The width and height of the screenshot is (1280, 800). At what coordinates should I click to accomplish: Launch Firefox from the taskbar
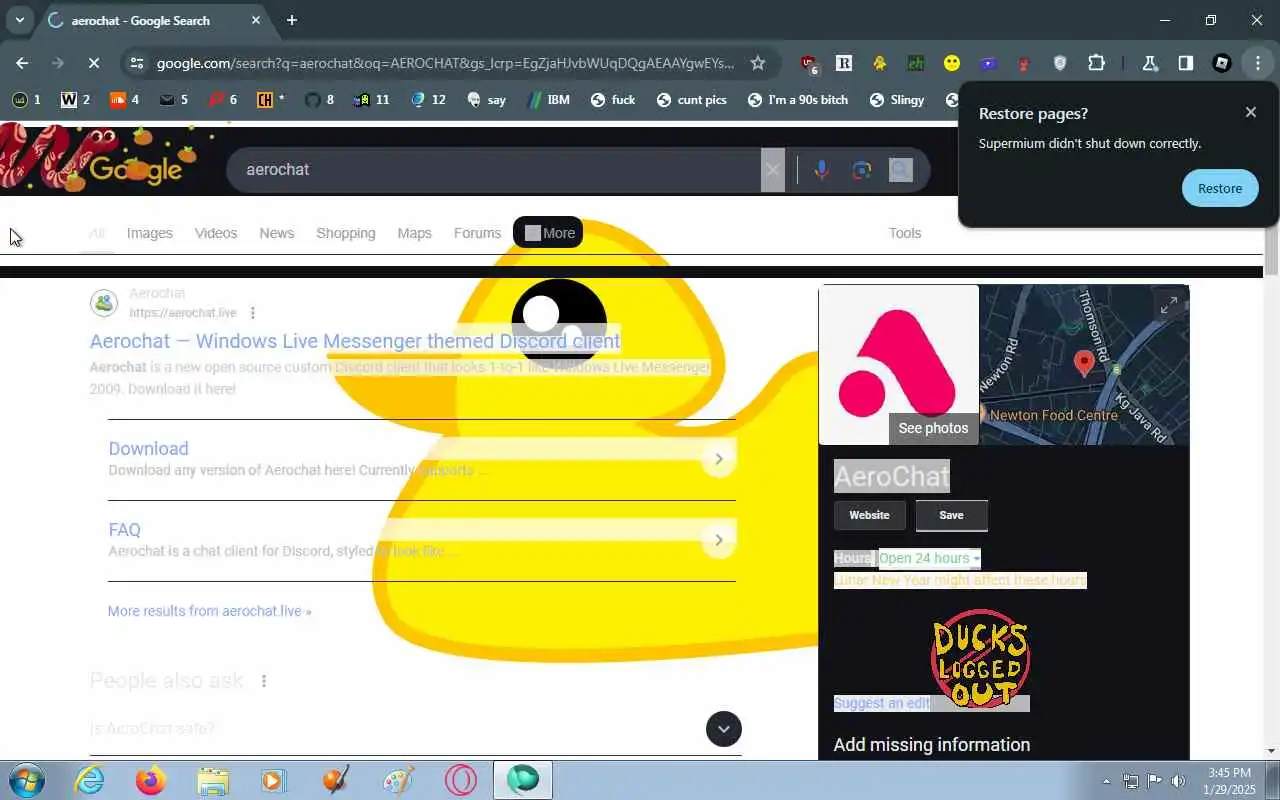(x=151, y=780)
